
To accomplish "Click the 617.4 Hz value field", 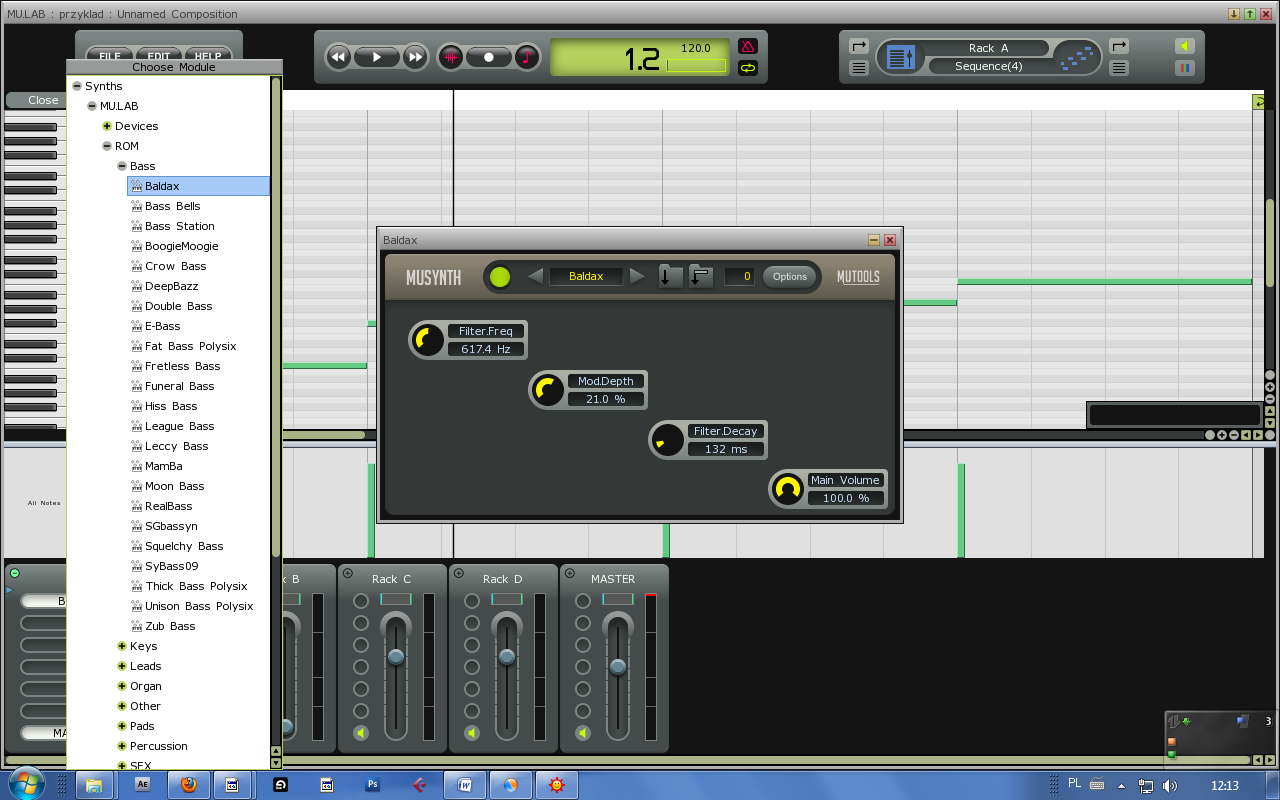I will (x=486, y=349).
